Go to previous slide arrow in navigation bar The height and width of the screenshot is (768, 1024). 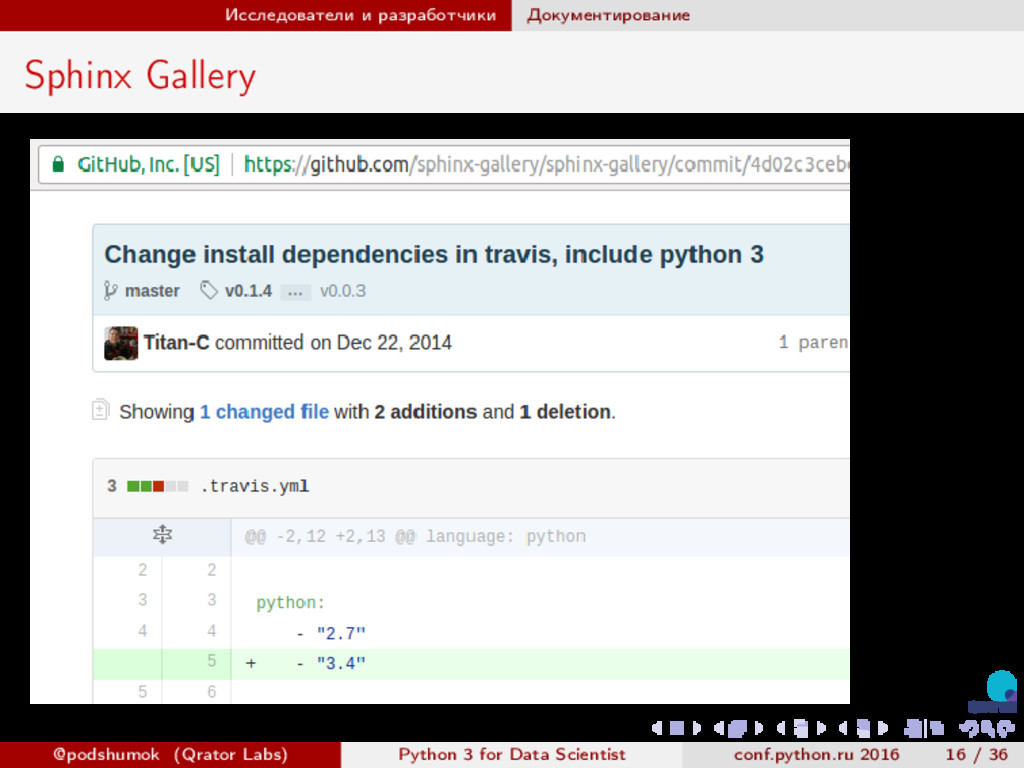pos(657,728)
